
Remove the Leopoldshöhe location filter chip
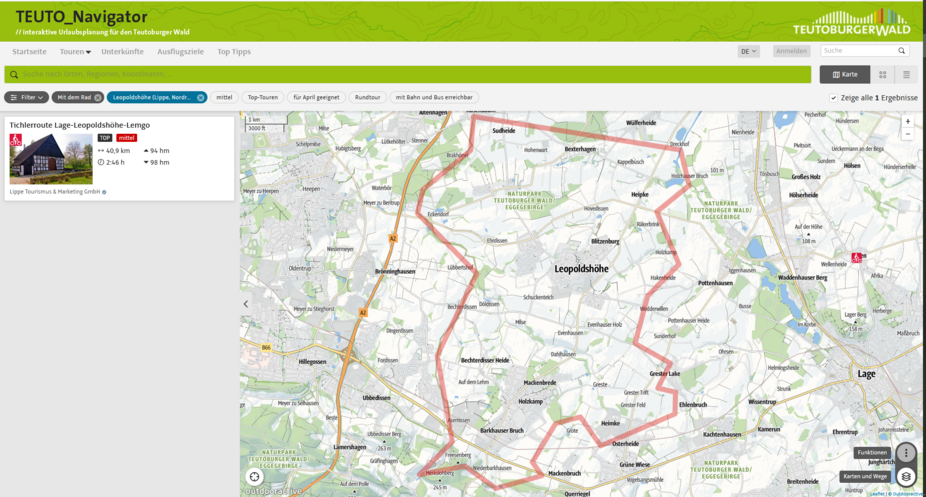200,97
